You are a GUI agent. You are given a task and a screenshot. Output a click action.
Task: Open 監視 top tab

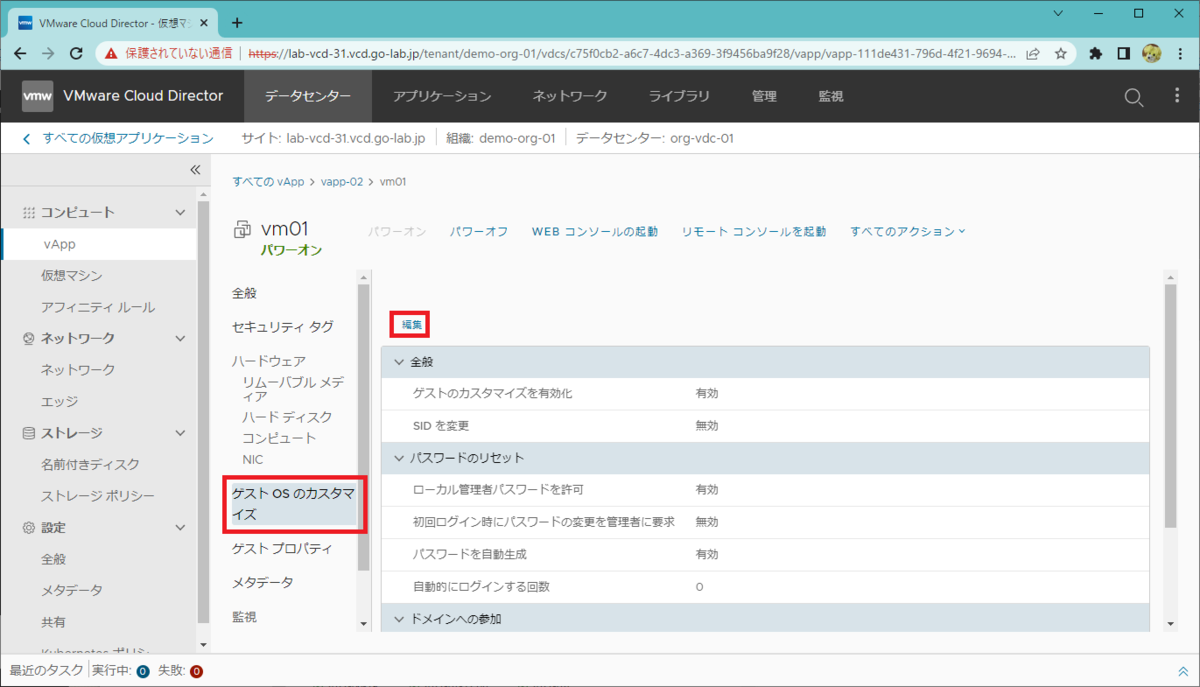click(x=831, y=96)
